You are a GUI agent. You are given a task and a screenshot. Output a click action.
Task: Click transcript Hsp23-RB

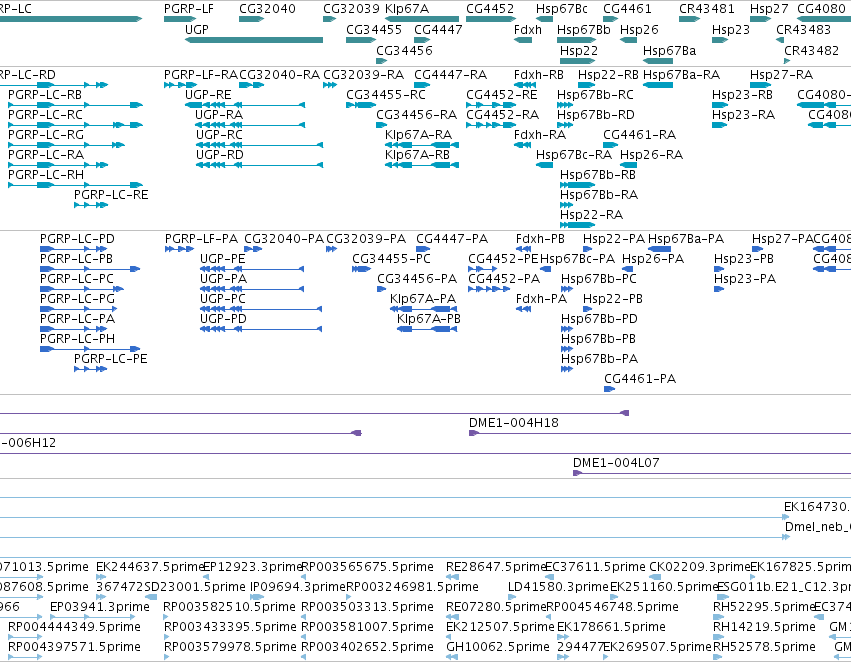point(720,105)
